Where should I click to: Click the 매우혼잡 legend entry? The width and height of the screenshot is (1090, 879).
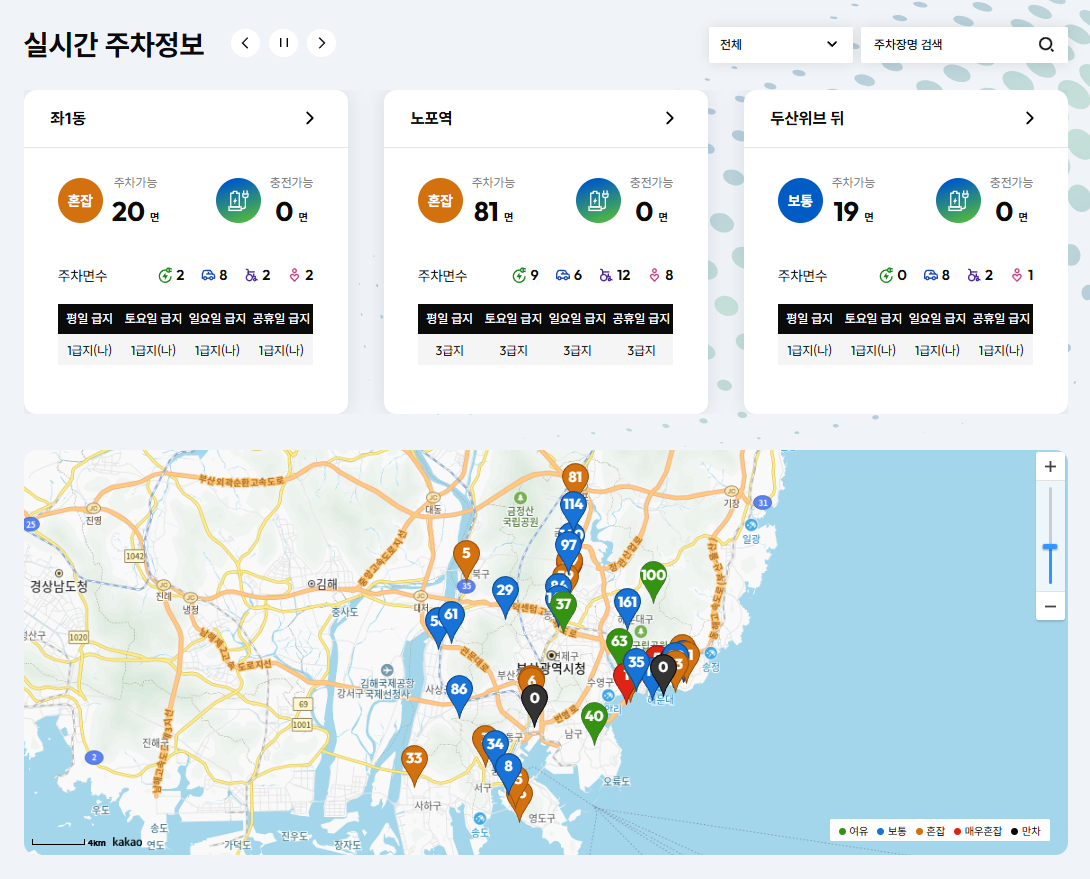pyautogui.click(x=978, y=831)
